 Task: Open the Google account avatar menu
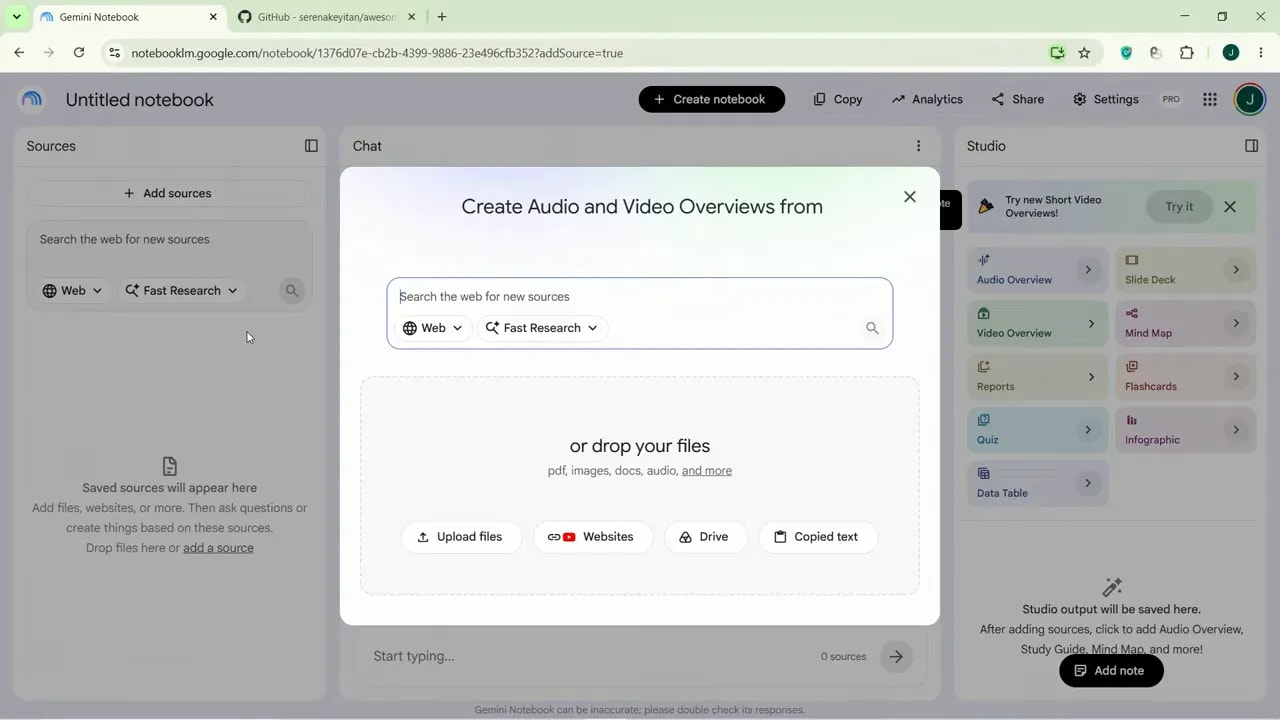[x=1250, y=99]
